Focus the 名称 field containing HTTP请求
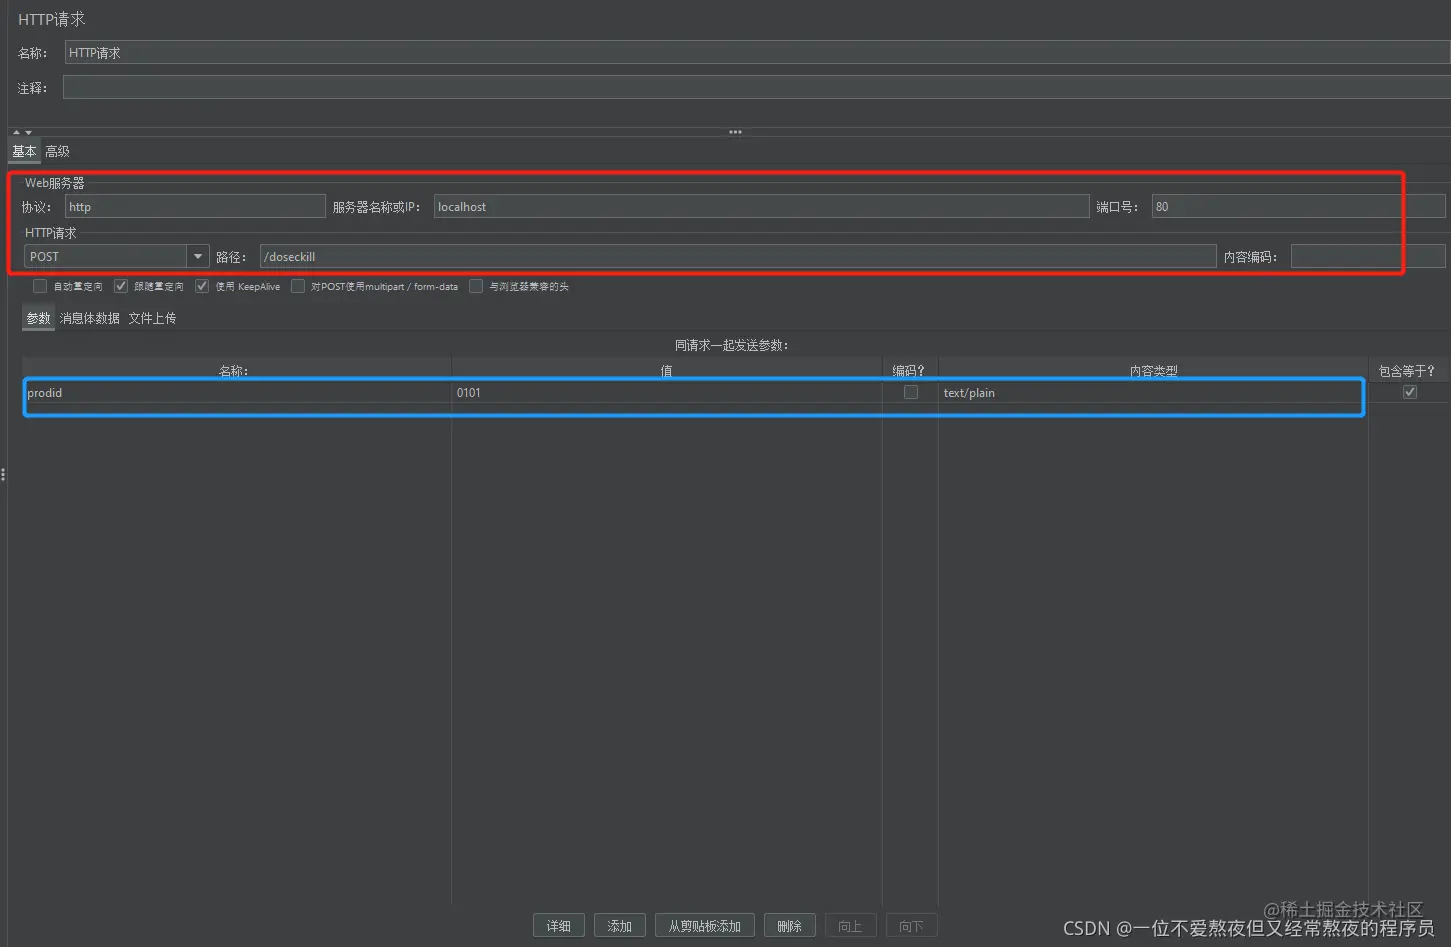1451x947 pixels. tap(757, 53)
